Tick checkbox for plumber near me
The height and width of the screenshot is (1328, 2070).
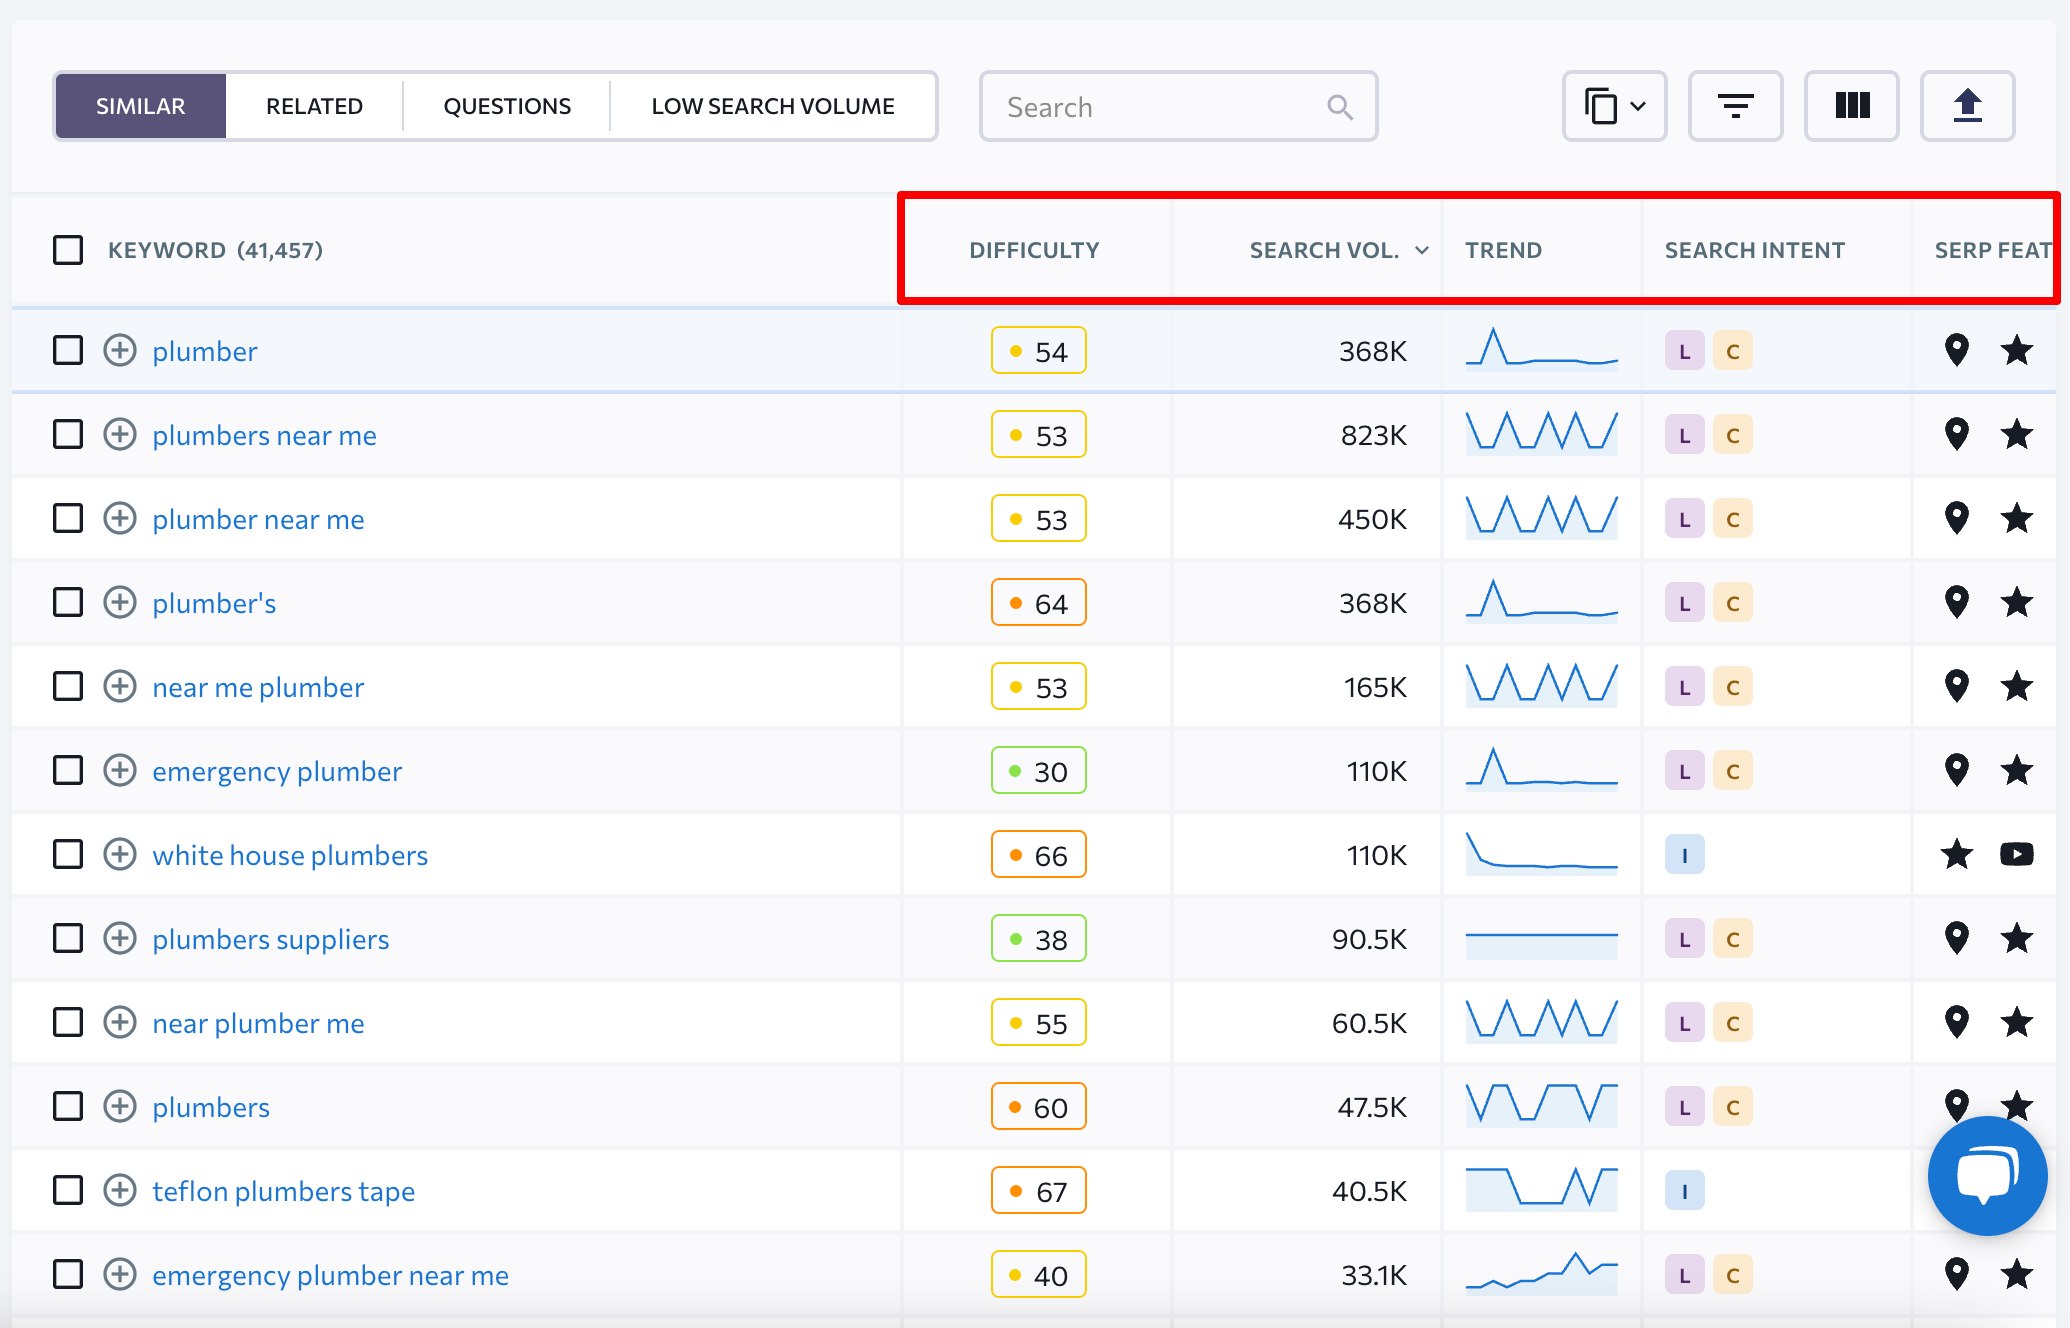click(x=68, y=519)
